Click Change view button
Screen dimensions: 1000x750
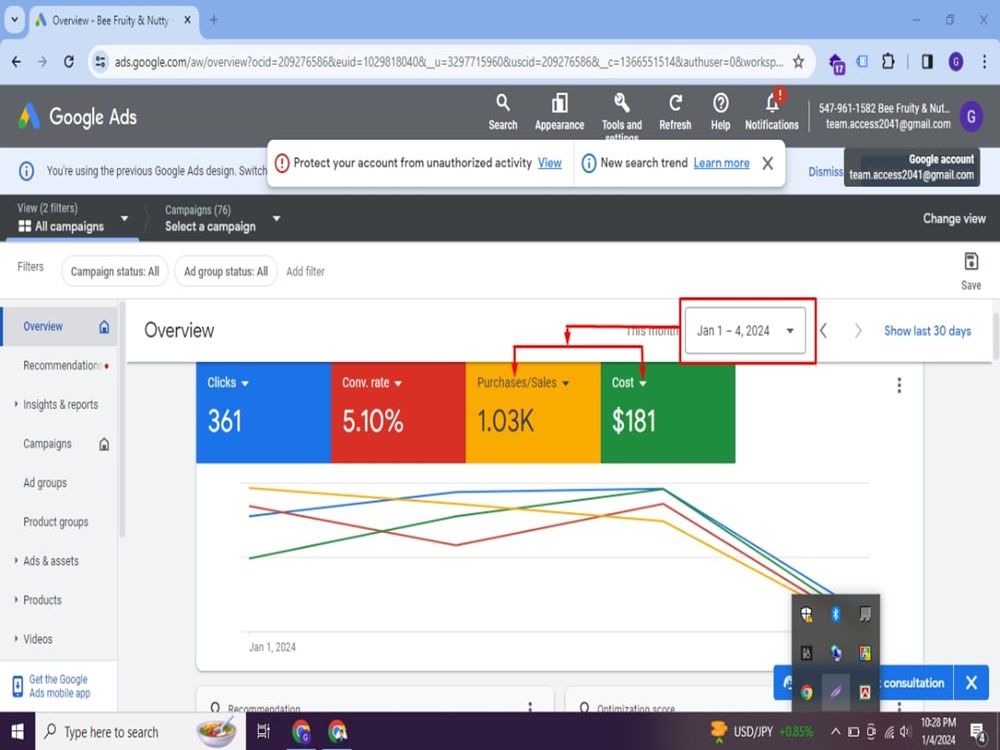953,218
